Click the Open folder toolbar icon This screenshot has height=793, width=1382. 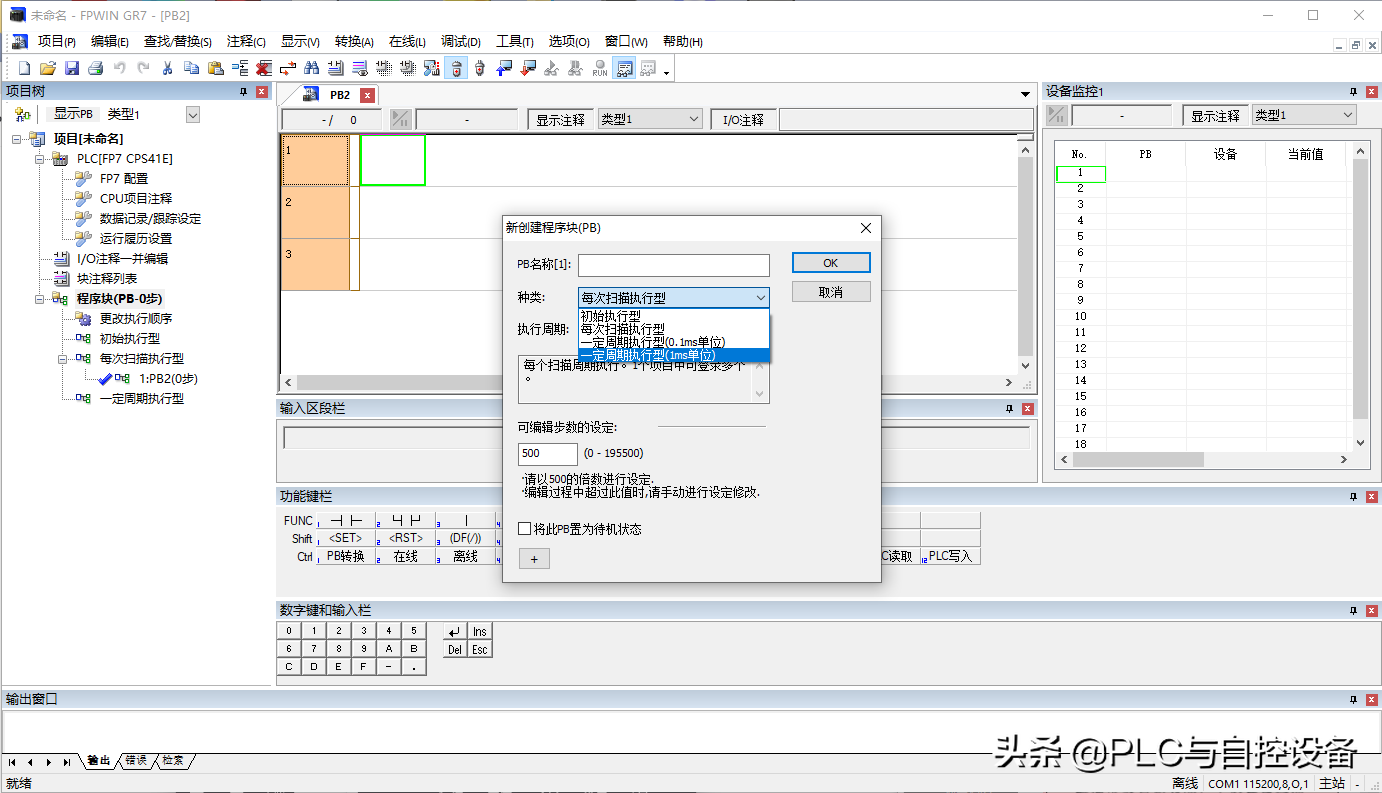pyautogui.click(x=47, y=68)
